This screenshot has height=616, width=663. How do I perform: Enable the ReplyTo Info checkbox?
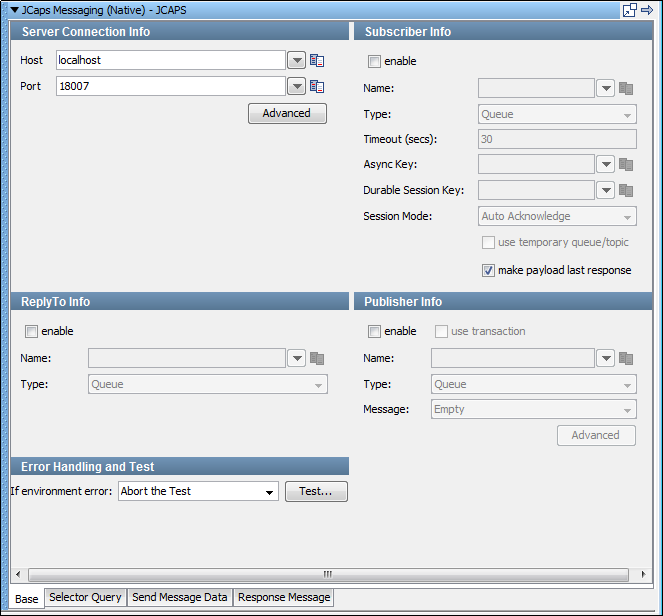(32, 331)
